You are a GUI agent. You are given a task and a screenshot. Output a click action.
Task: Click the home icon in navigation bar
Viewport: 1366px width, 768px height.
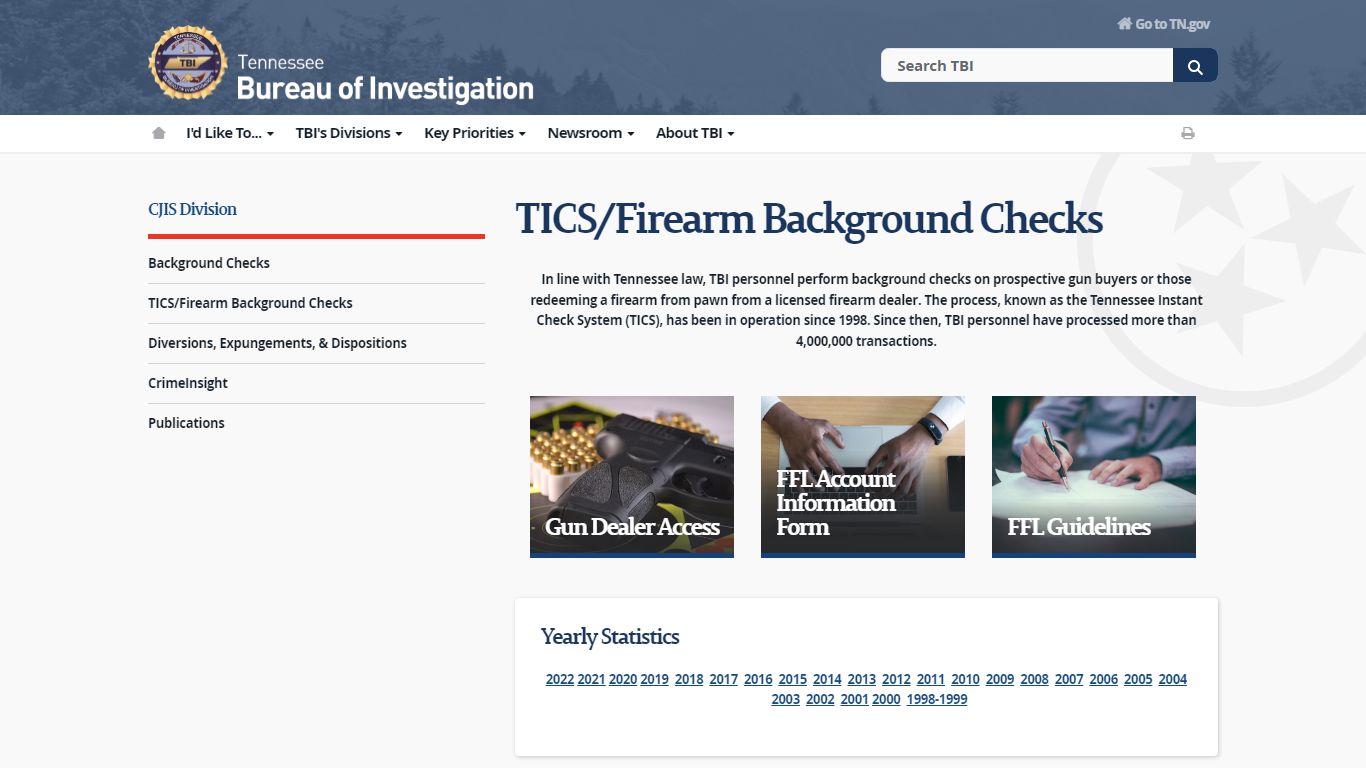[159, 133]
